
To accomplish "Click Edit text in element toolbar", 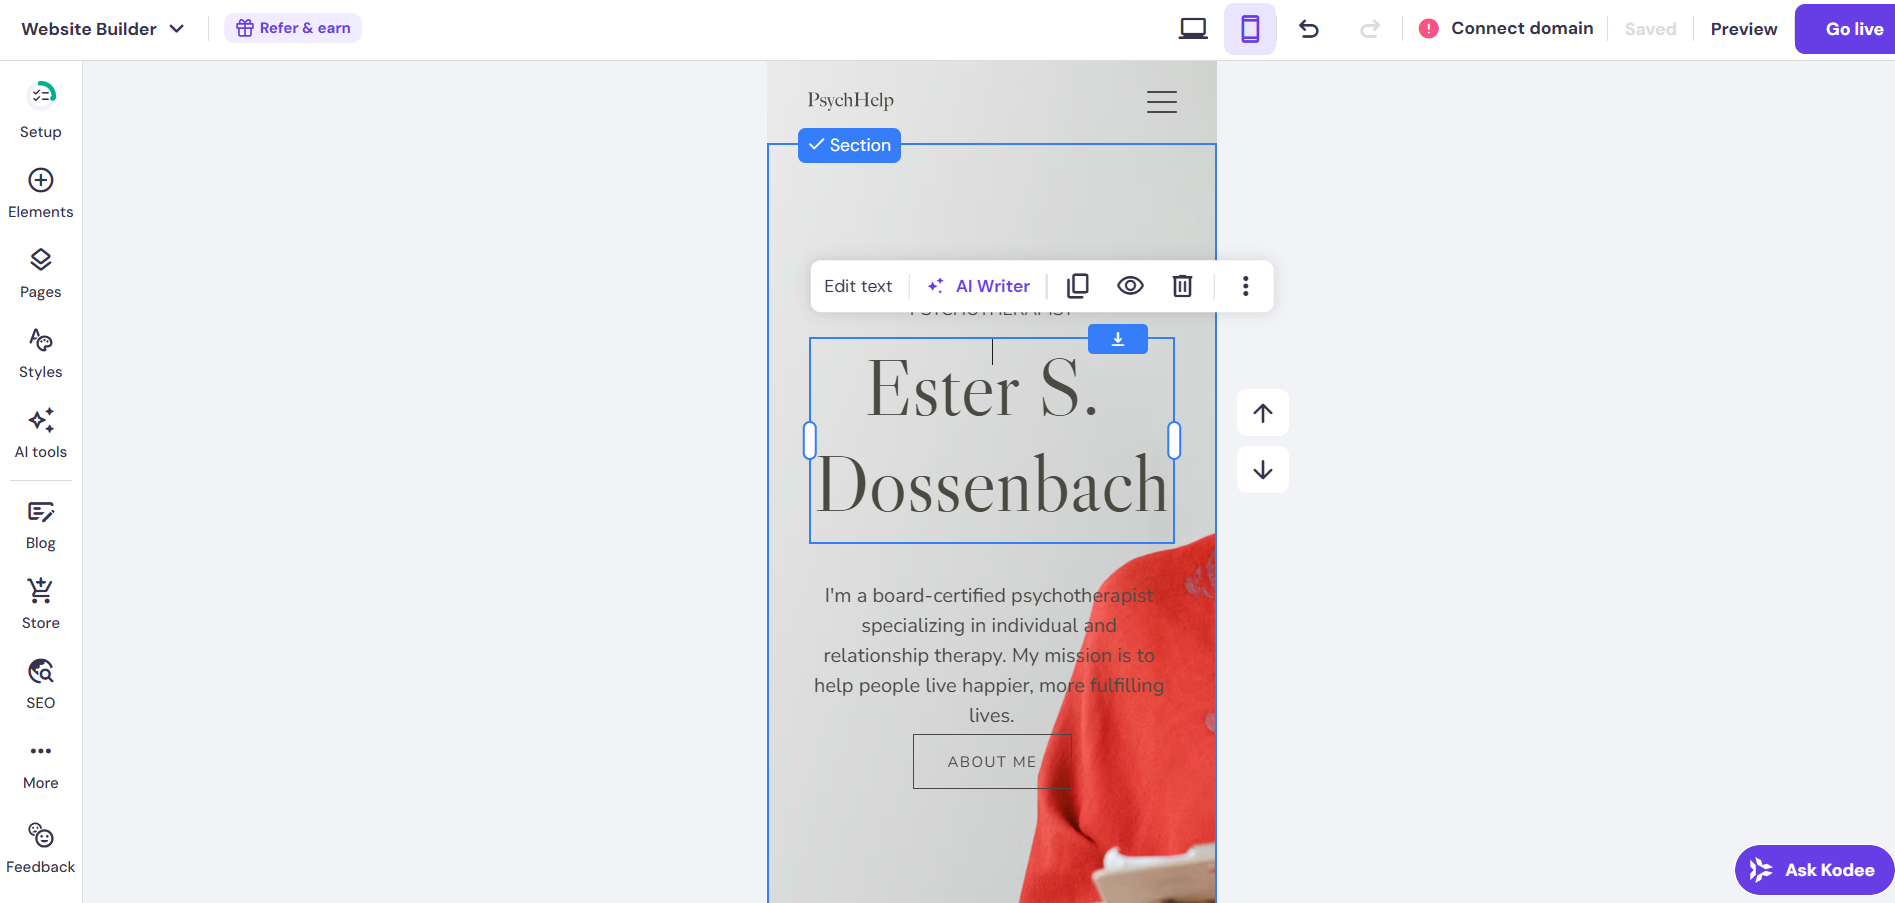I will [x=858, y=286].
